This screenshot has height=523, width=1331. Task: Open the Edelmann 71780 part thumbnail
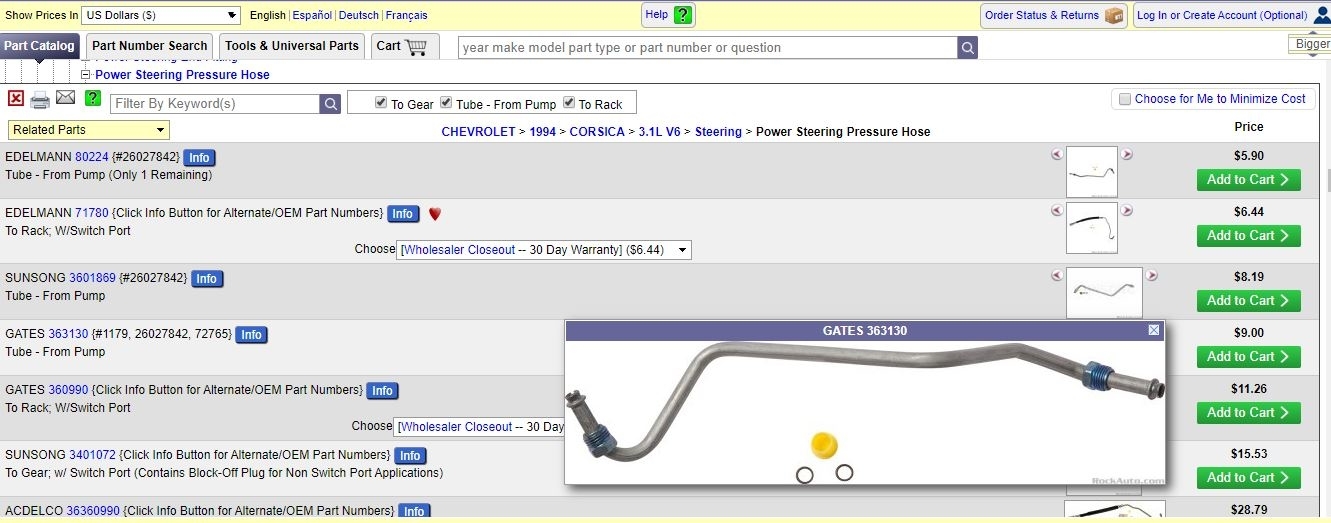click(x=1092, y=228)
